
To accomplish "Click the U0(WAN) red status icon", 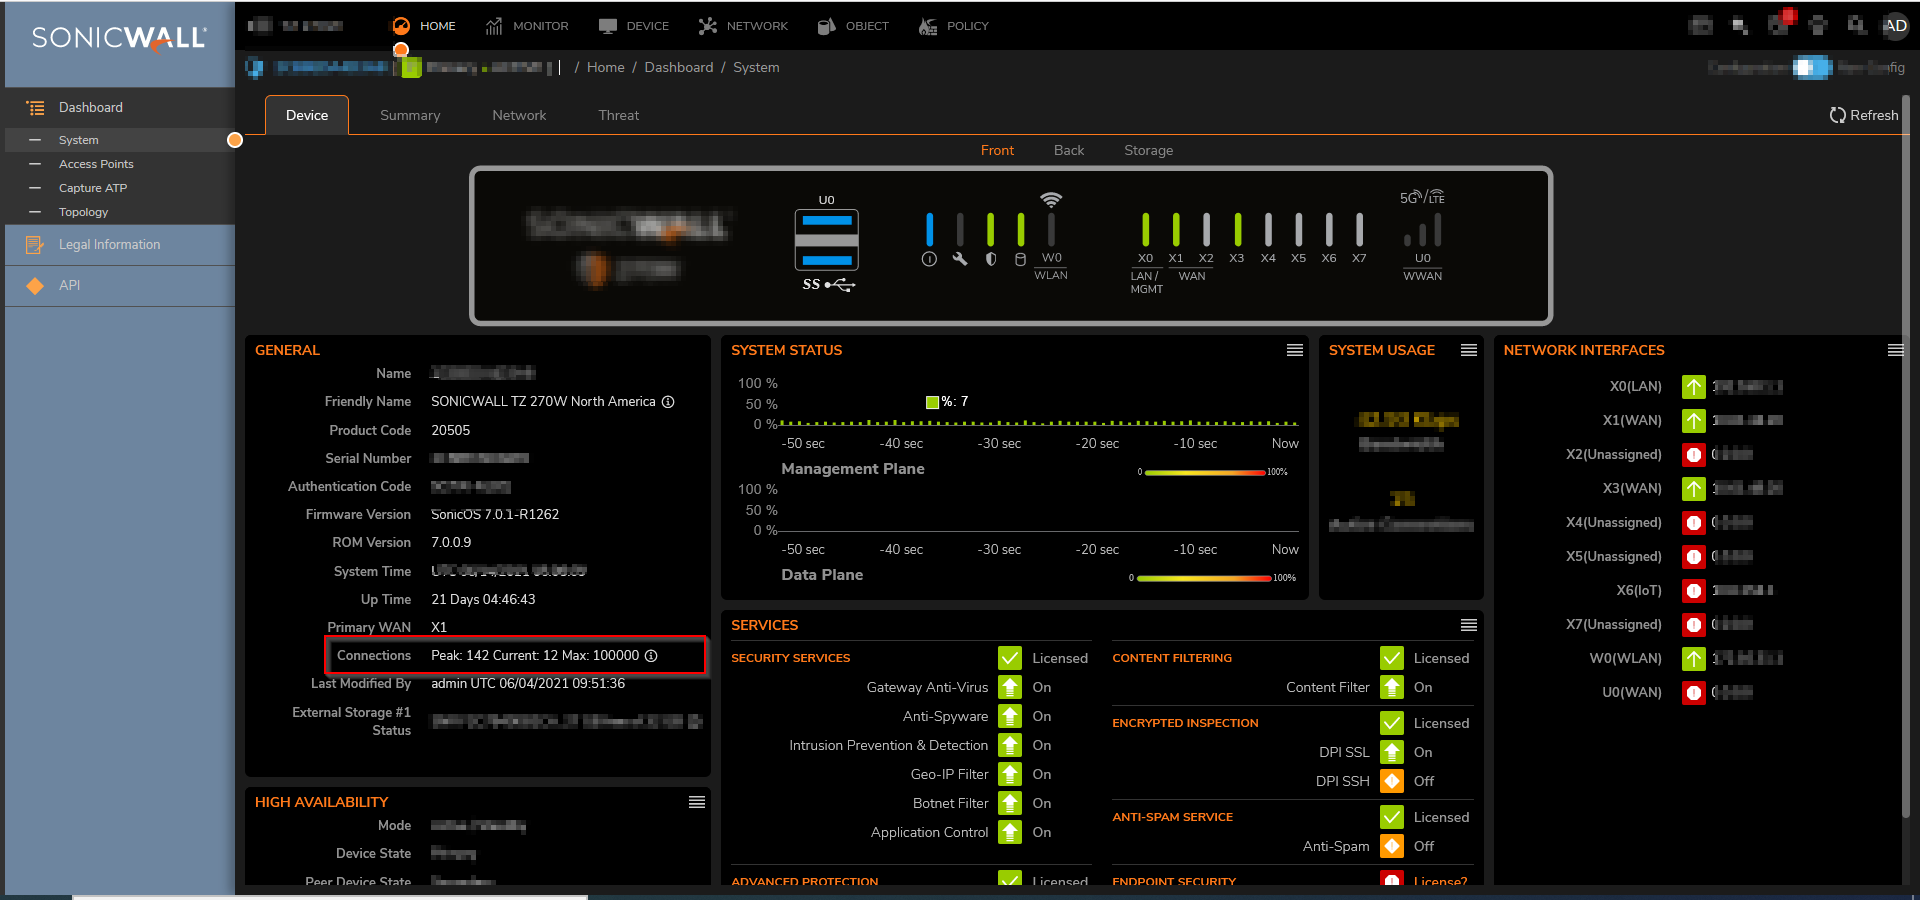I will coord(1694,693).
